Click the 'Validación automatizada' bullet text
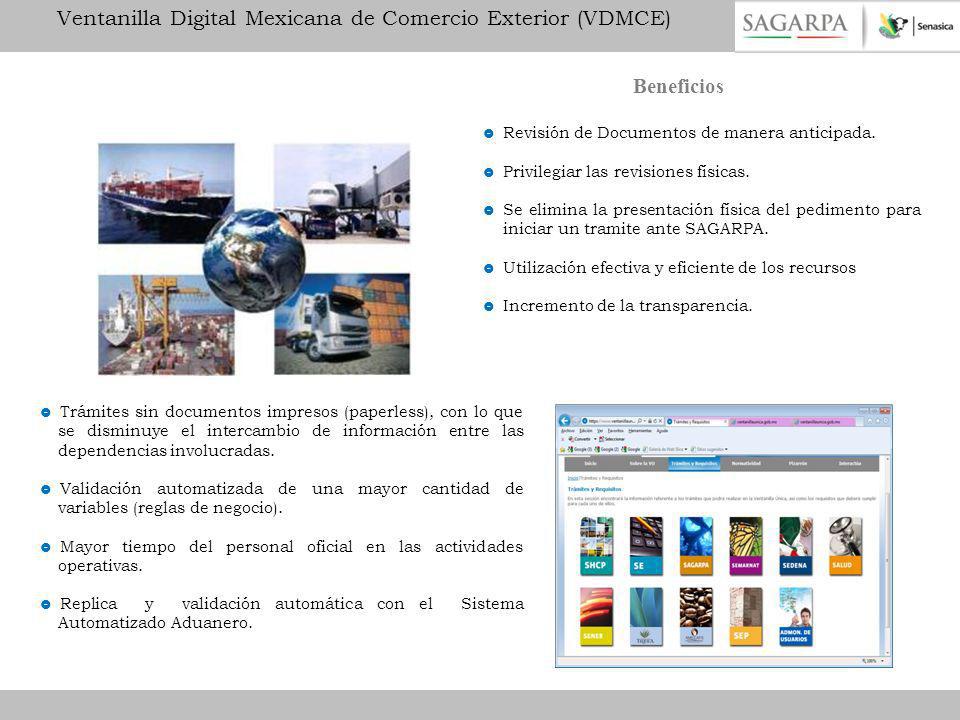960x720 pixels. [x=291, y=498]
